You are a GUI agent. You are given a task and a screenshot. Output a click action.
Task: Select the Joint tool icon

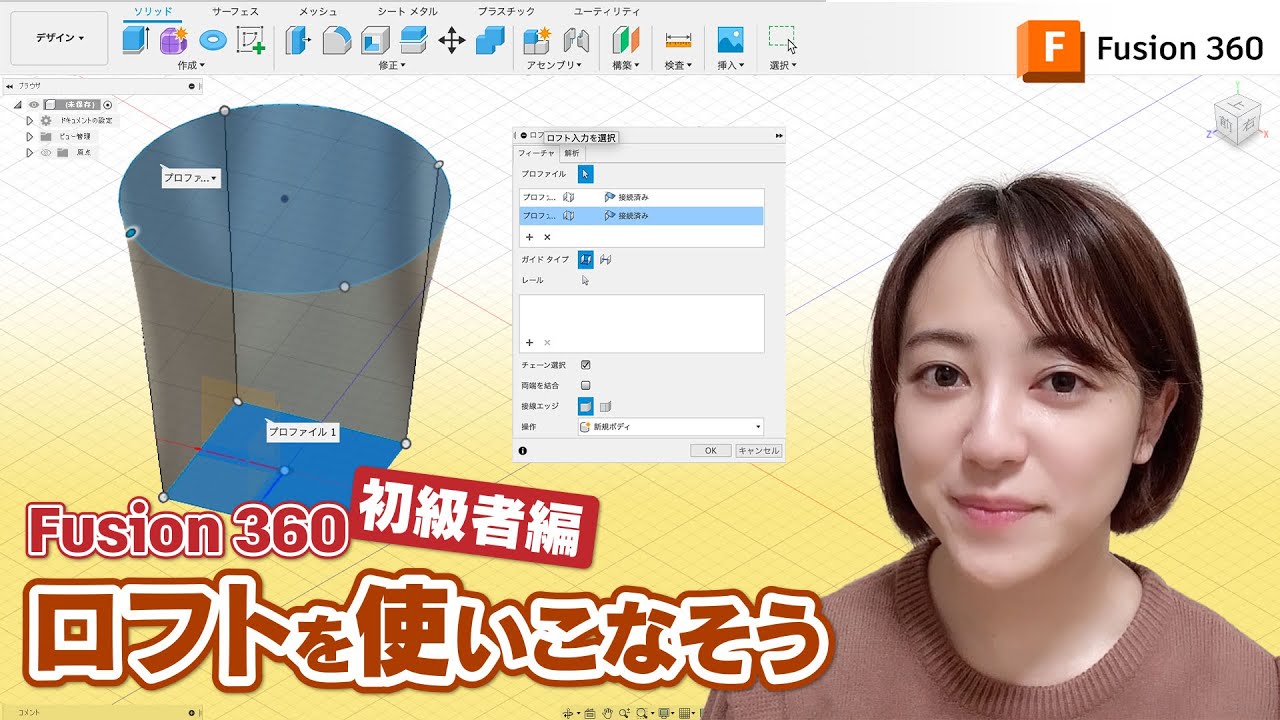pos(576,40)
